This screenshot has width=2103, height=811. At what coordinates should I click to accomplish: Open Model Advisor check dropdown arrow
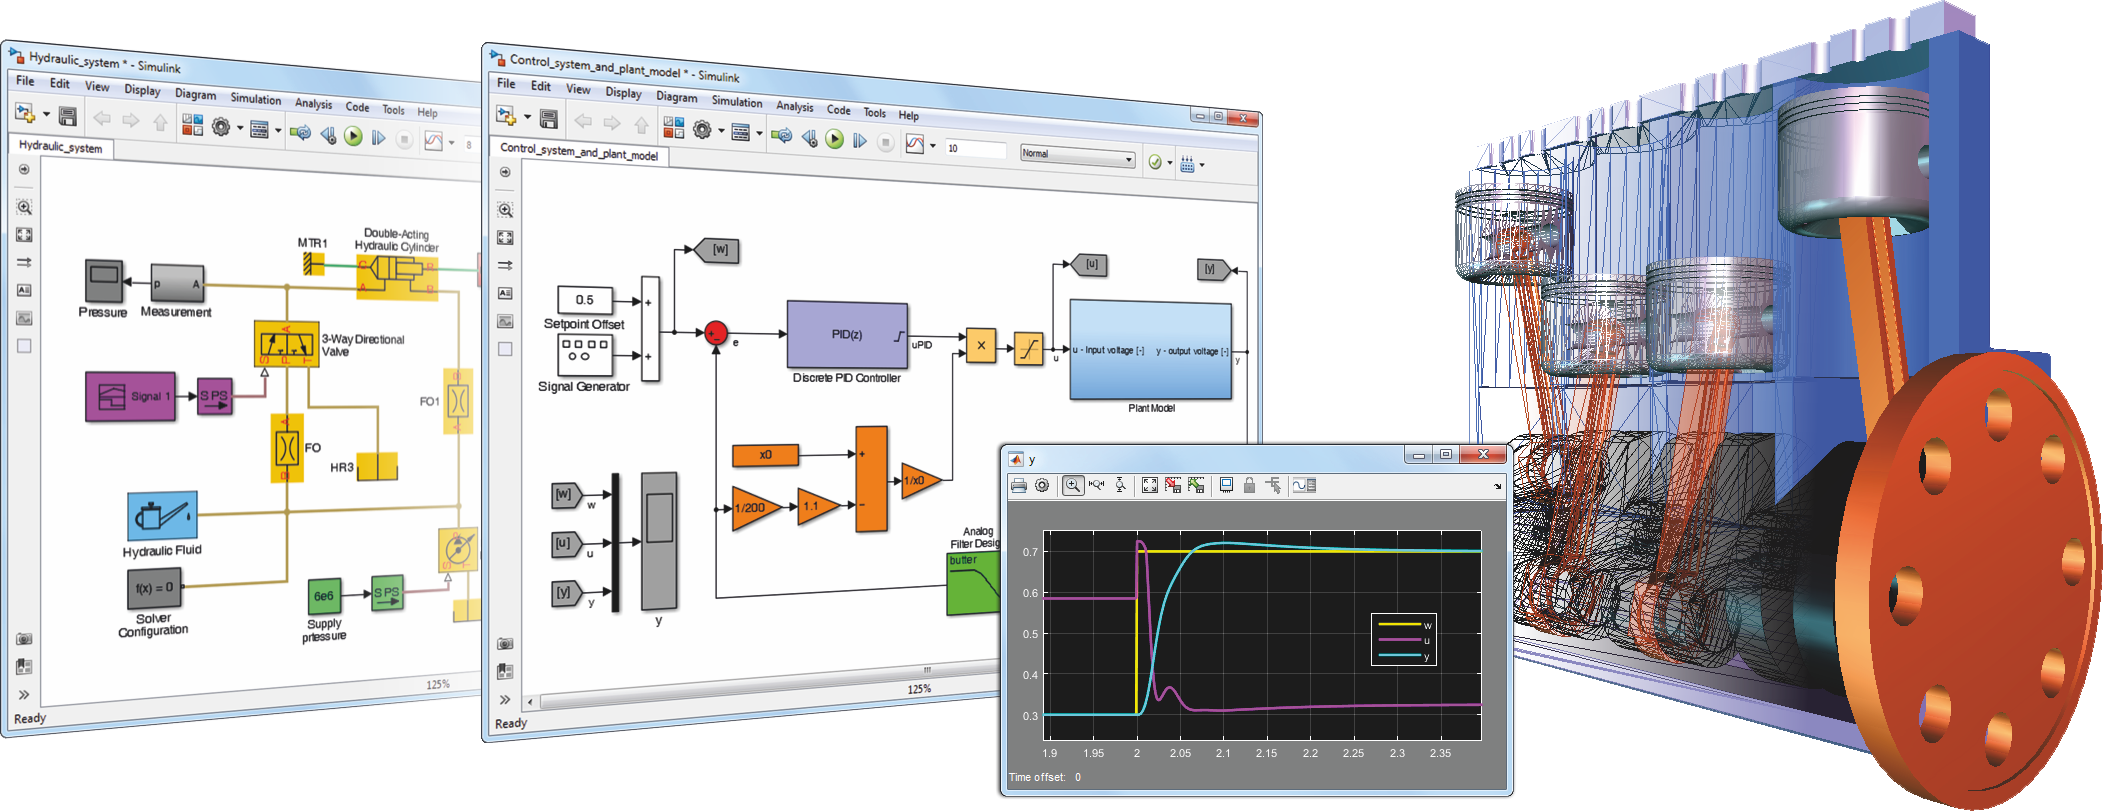click(x=1170, y=162)
